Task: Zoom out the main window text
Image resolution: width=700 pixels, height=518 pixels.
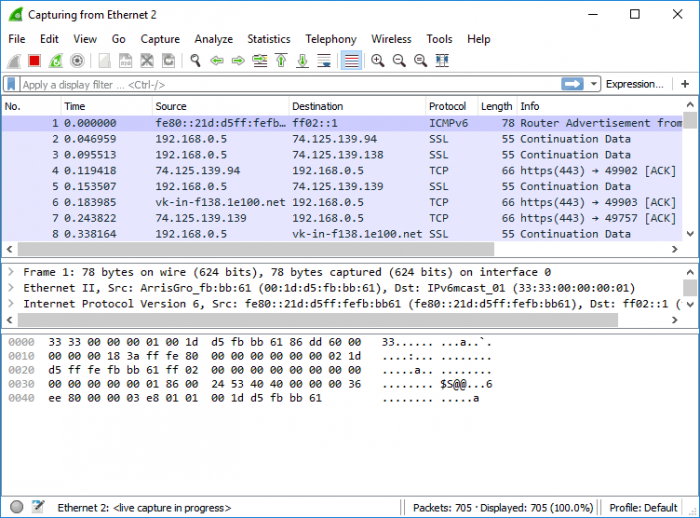Action: 399,60
